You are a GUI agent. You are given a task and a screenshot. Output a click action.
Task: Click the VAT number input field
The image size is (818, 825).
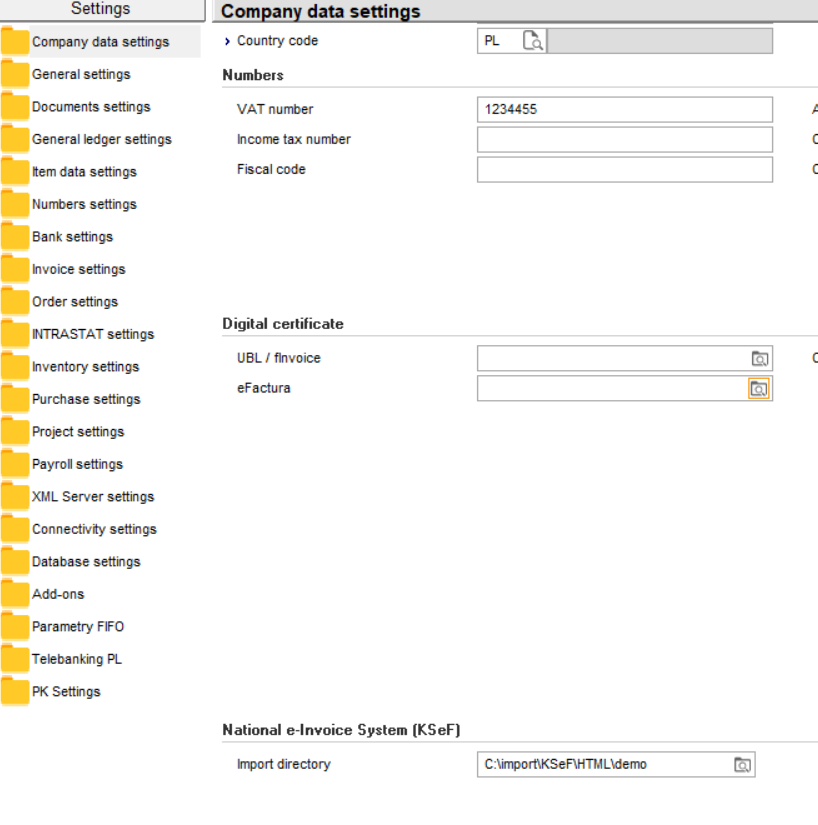tap(624, 109)
